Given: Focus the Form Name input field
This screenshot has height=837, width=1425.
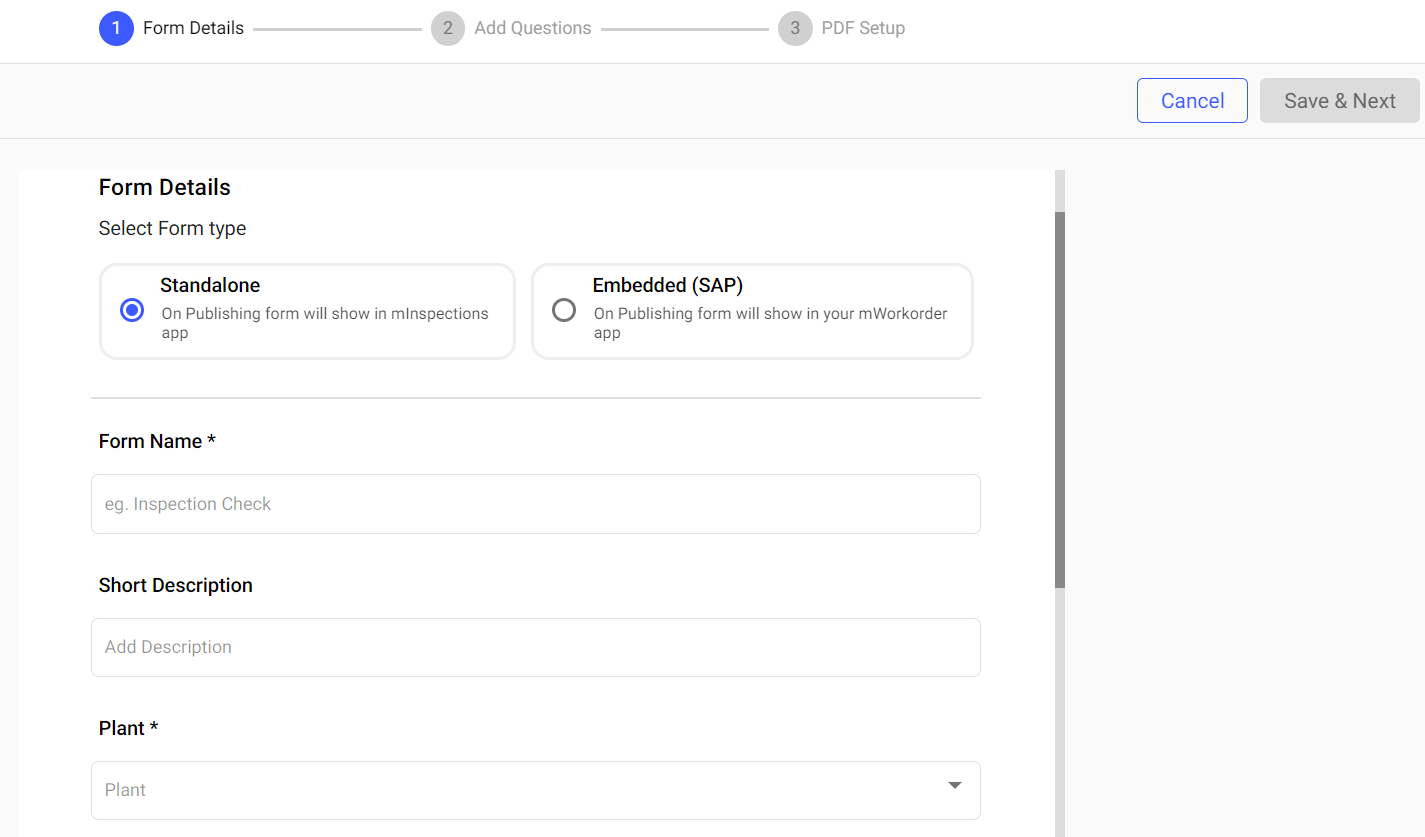Looking at the screenshot, I should [535, 504].
